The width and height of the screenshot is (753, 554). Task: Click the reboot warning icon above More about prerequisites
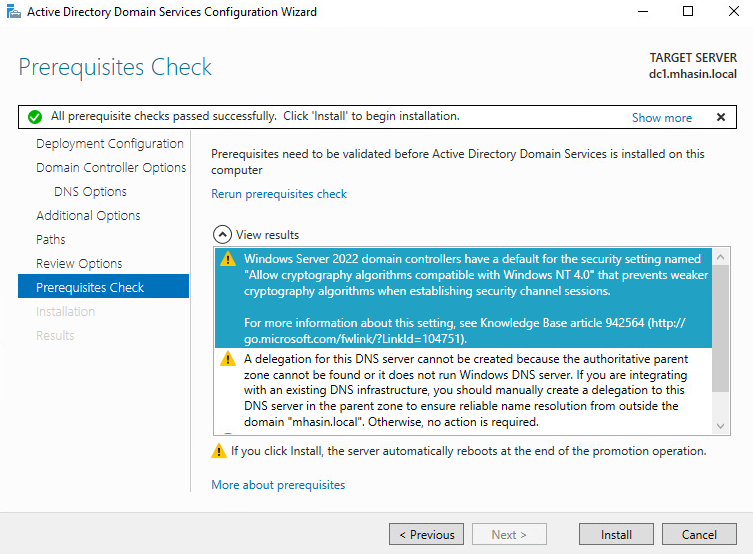click(x=219, y=451)
